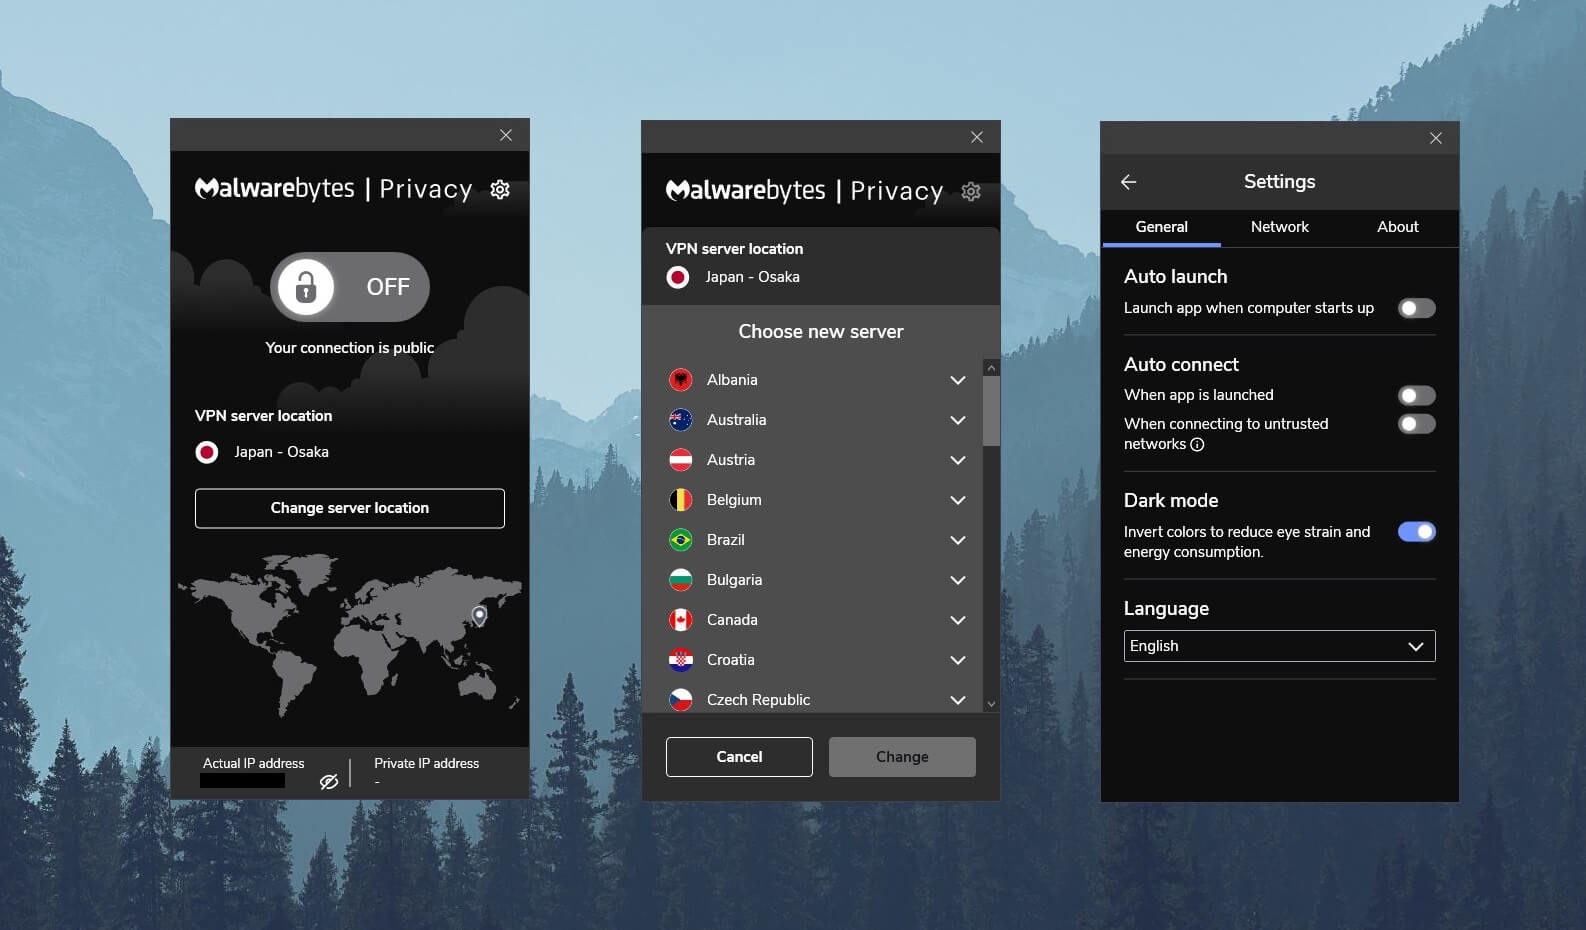Click the 'Choose new server' heading
Viewport: 1586px width, 930px height.
(820, 332)
